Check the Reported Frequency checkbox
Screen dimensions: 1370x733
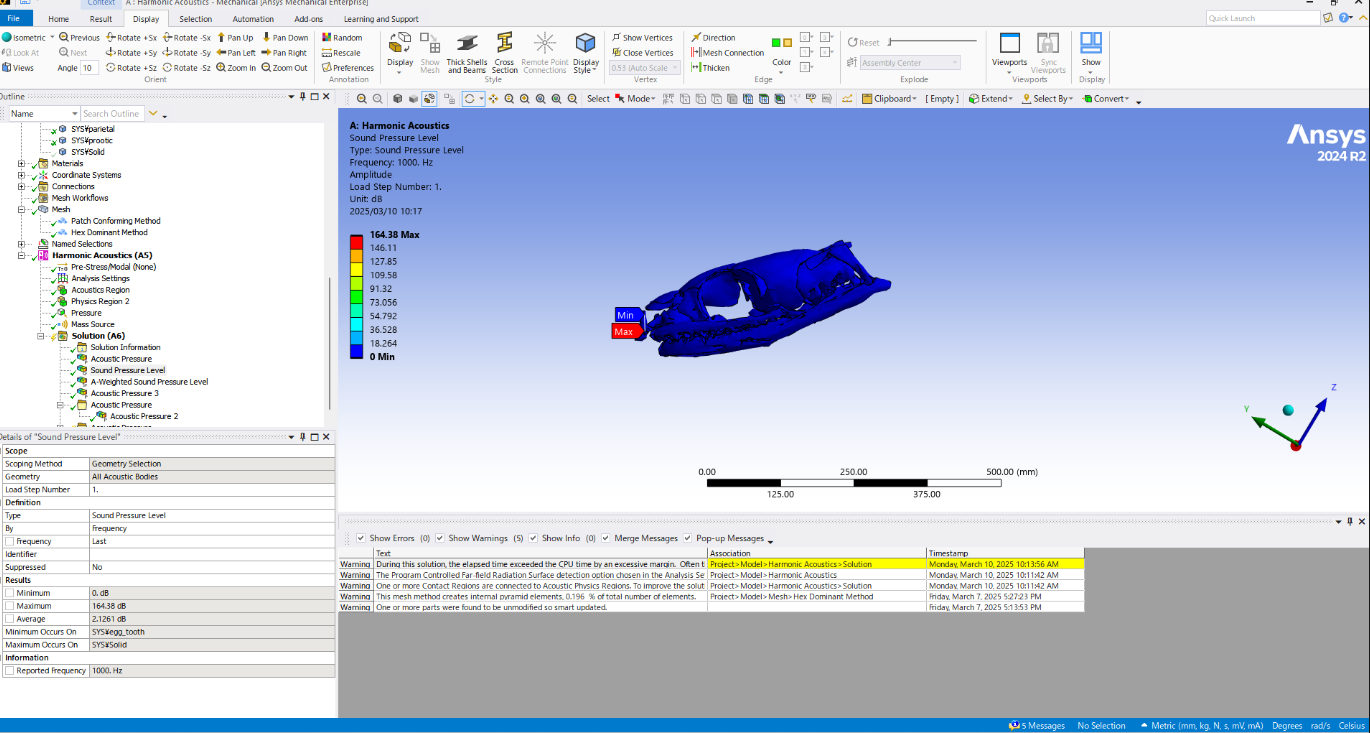(10, 671)
